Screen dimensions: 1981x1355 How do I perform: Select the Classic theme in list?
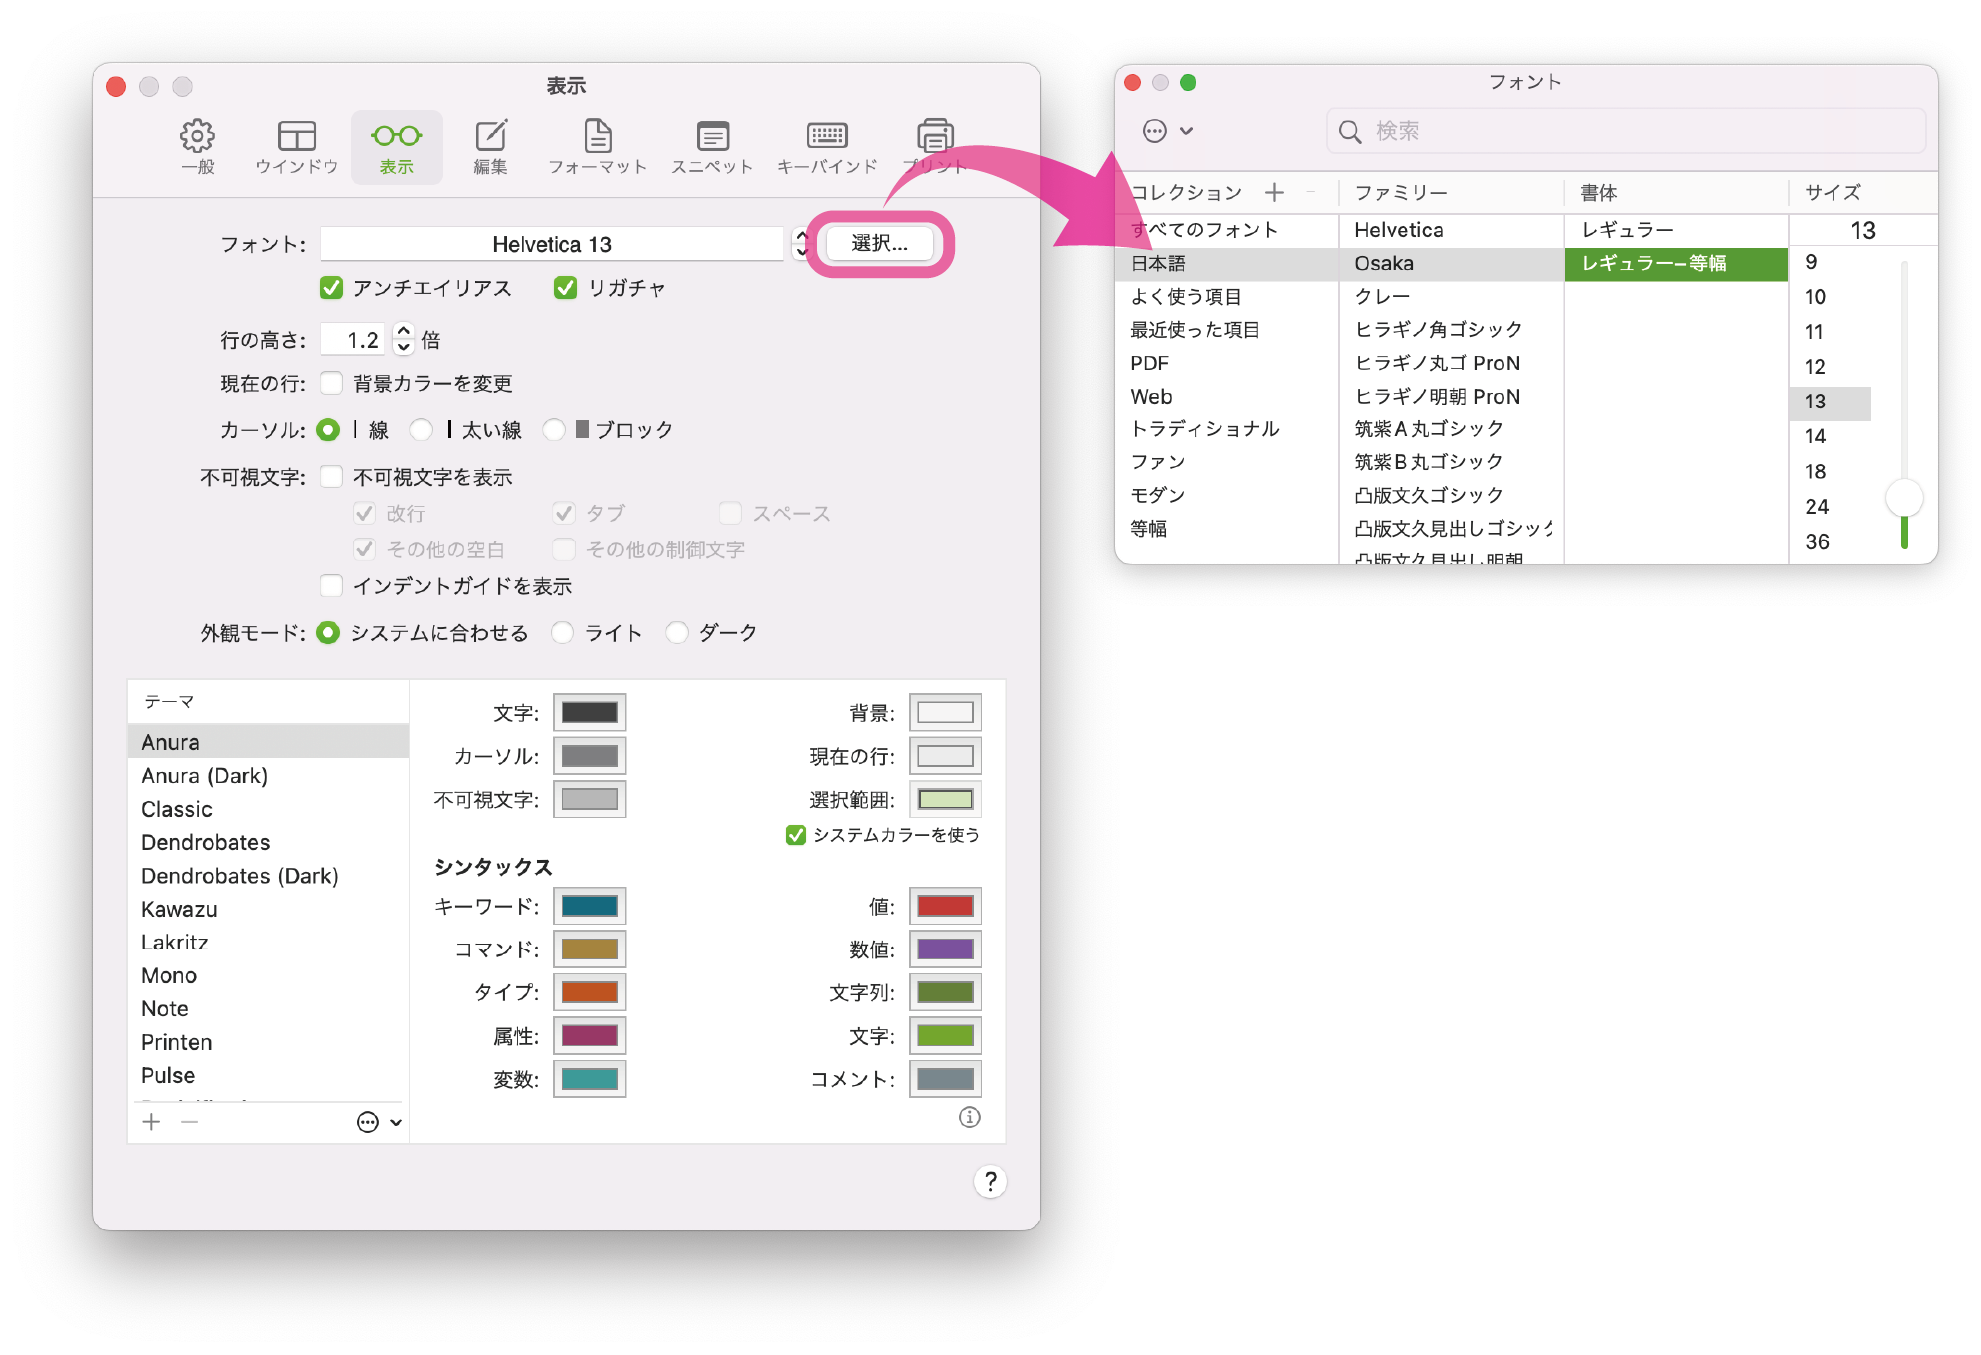click(x=177, y=809)
